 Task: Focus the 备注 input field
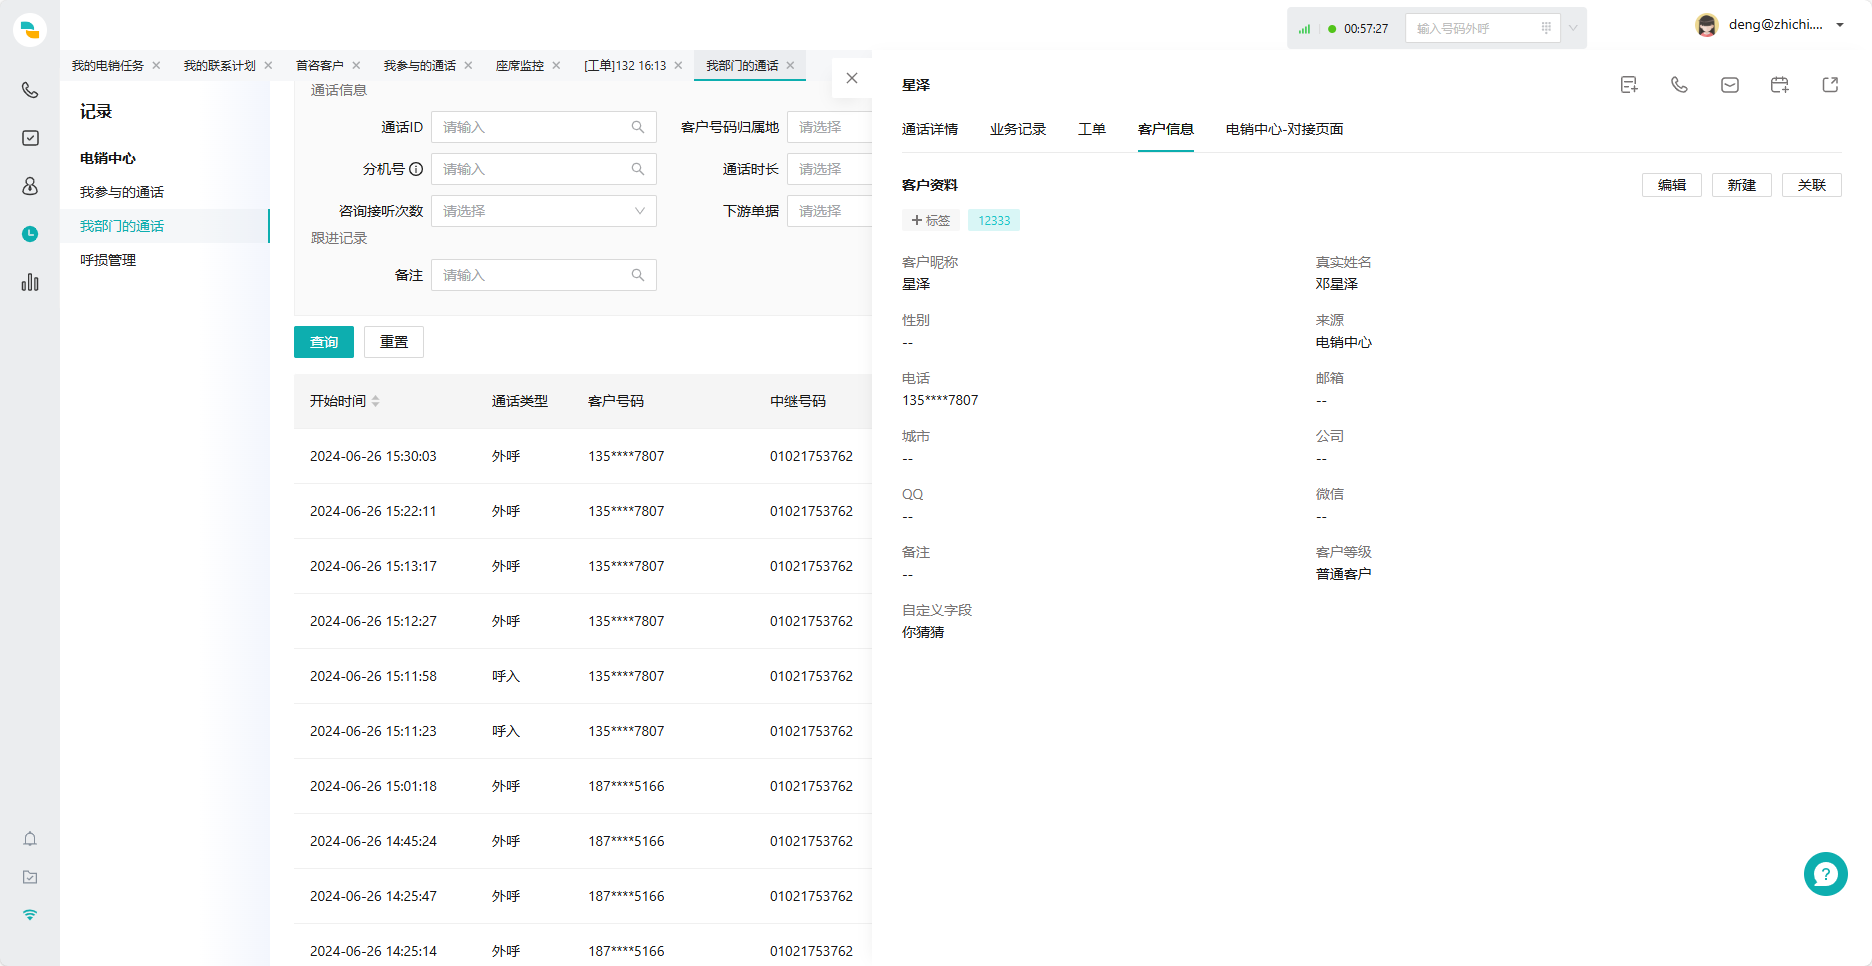[x=544, y=275]
